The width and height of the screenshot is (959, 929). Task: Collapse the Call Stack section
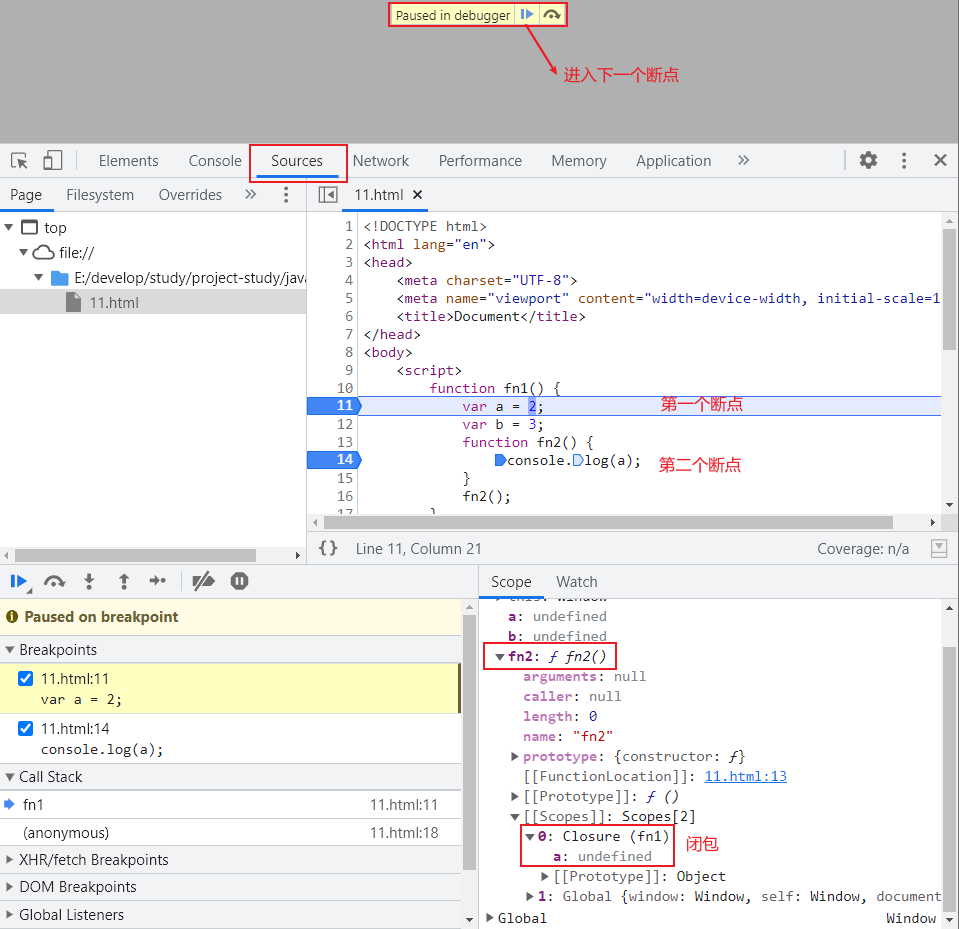[x=50, y=777]
